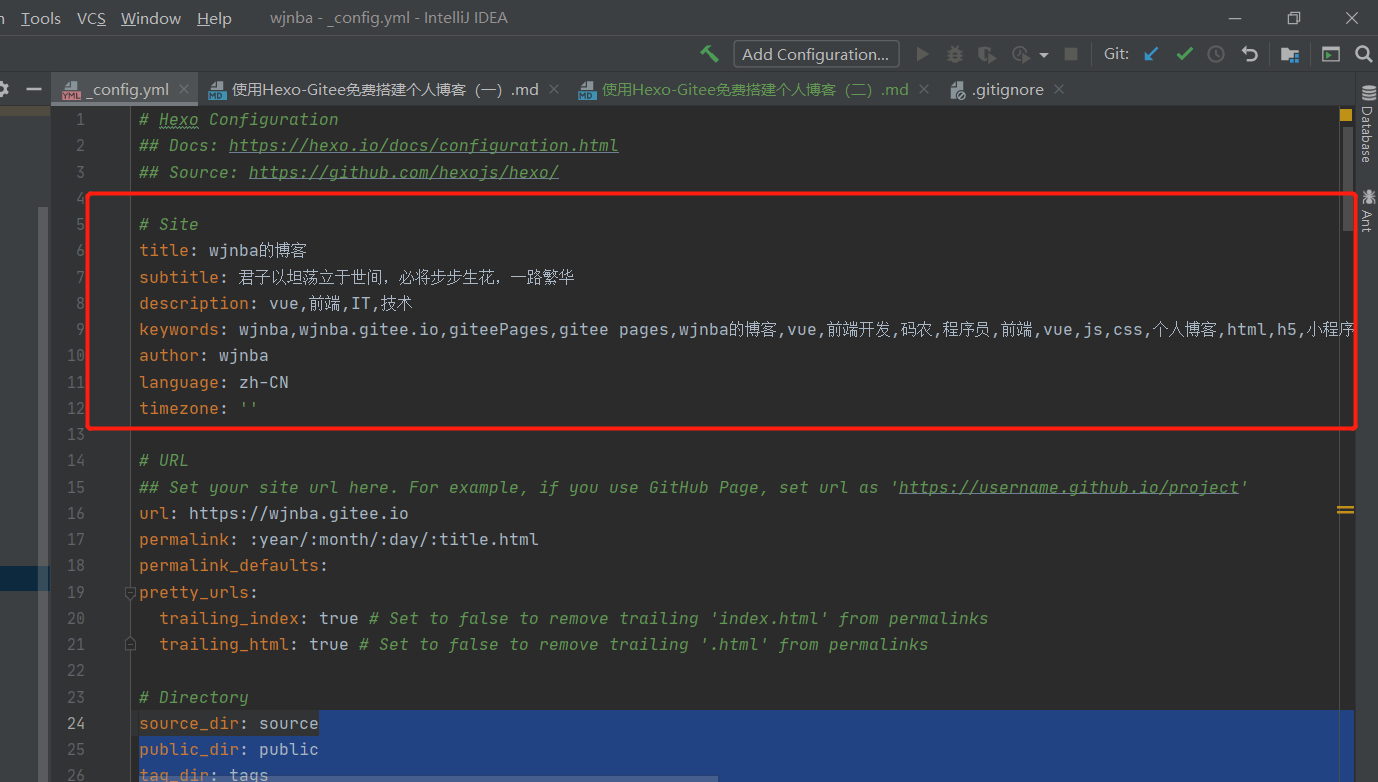Open the Ant side tool window
This screenshot has width=1378, height=782.
(1366, 211)
